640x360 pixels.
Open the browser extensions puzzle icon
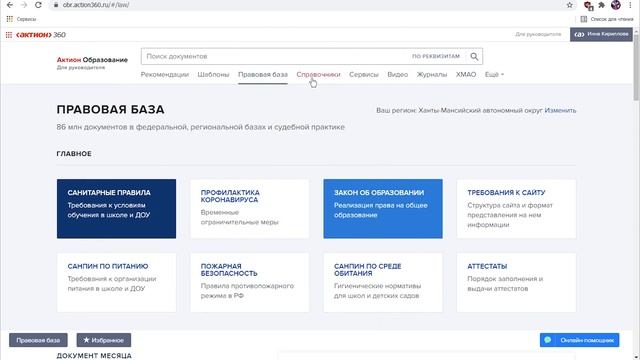pos(601,5)
